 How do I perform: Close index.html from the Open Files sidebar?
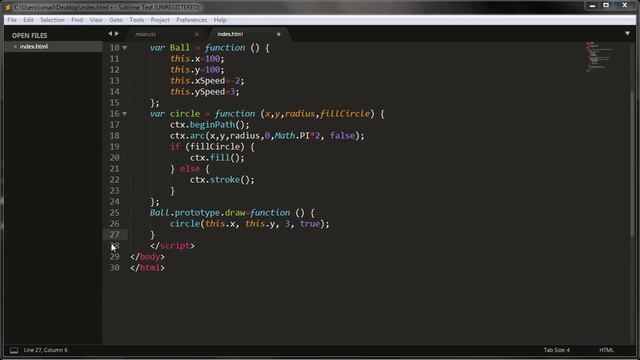(15, 47)
